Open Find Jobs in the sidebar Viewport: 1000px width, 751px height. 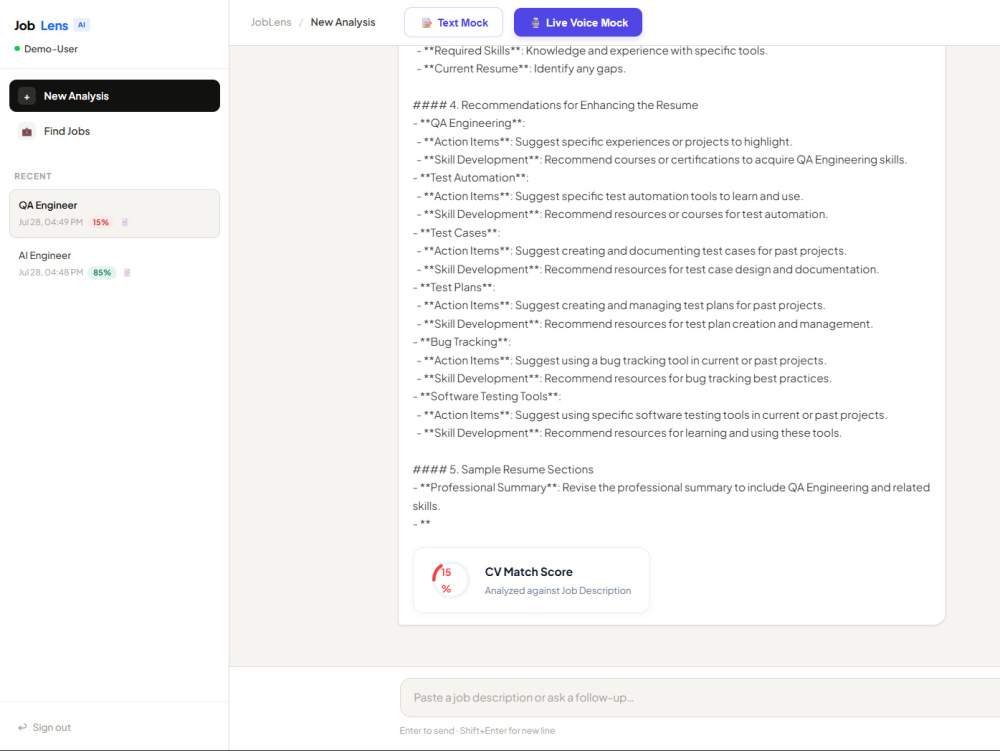tap(115, 131)
